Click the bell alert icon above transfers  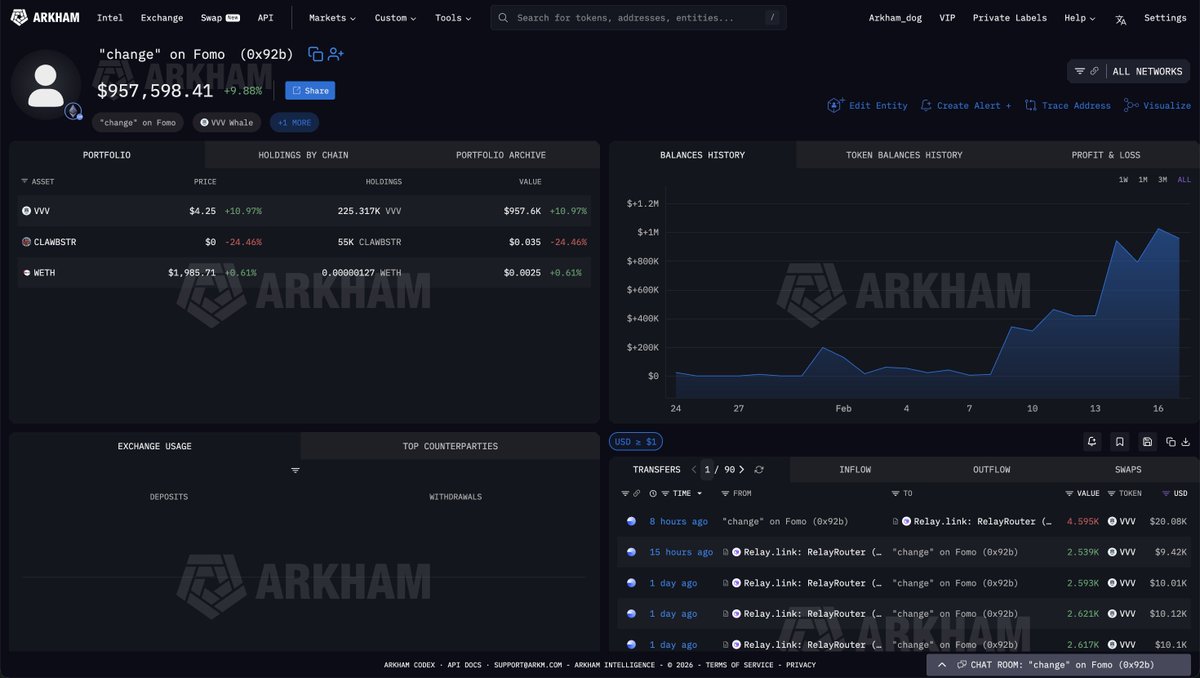tap(1094, 441)
